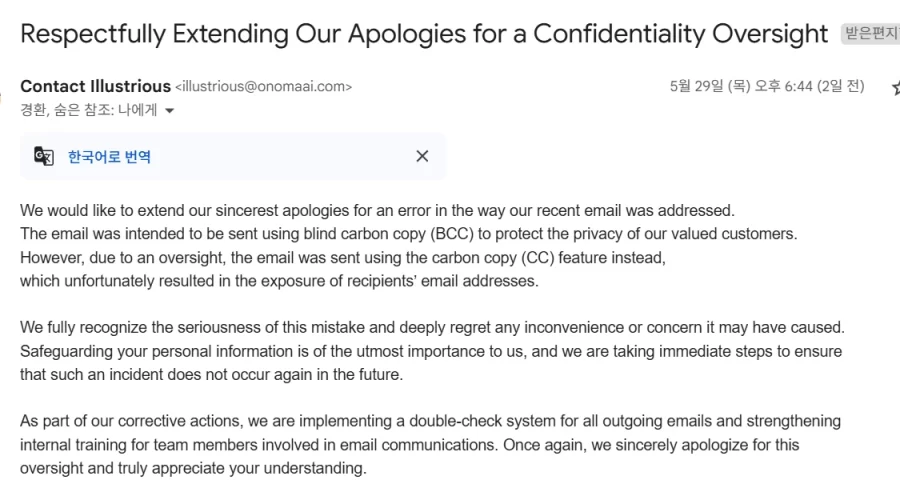Image resolution: width=900 pixels, height=500 pixels.
Task: Star this email message
Action: pyautogui.click(x=895, y=87)
